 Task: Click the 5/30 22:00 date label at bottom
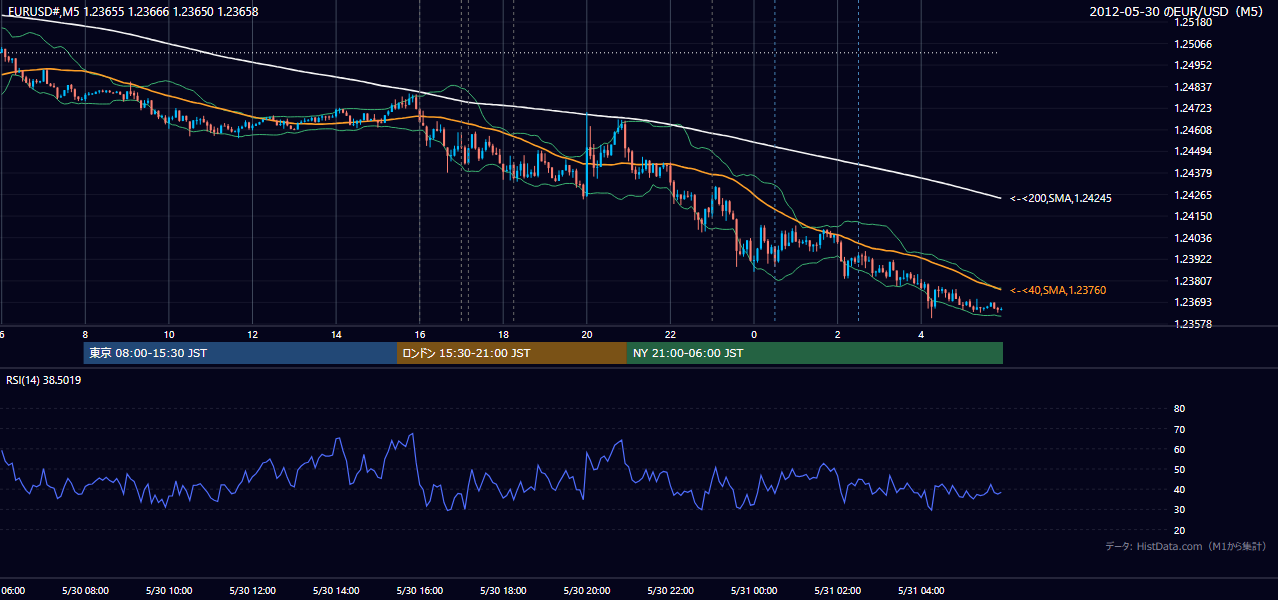pyautogui.click(x=669, y=591)
